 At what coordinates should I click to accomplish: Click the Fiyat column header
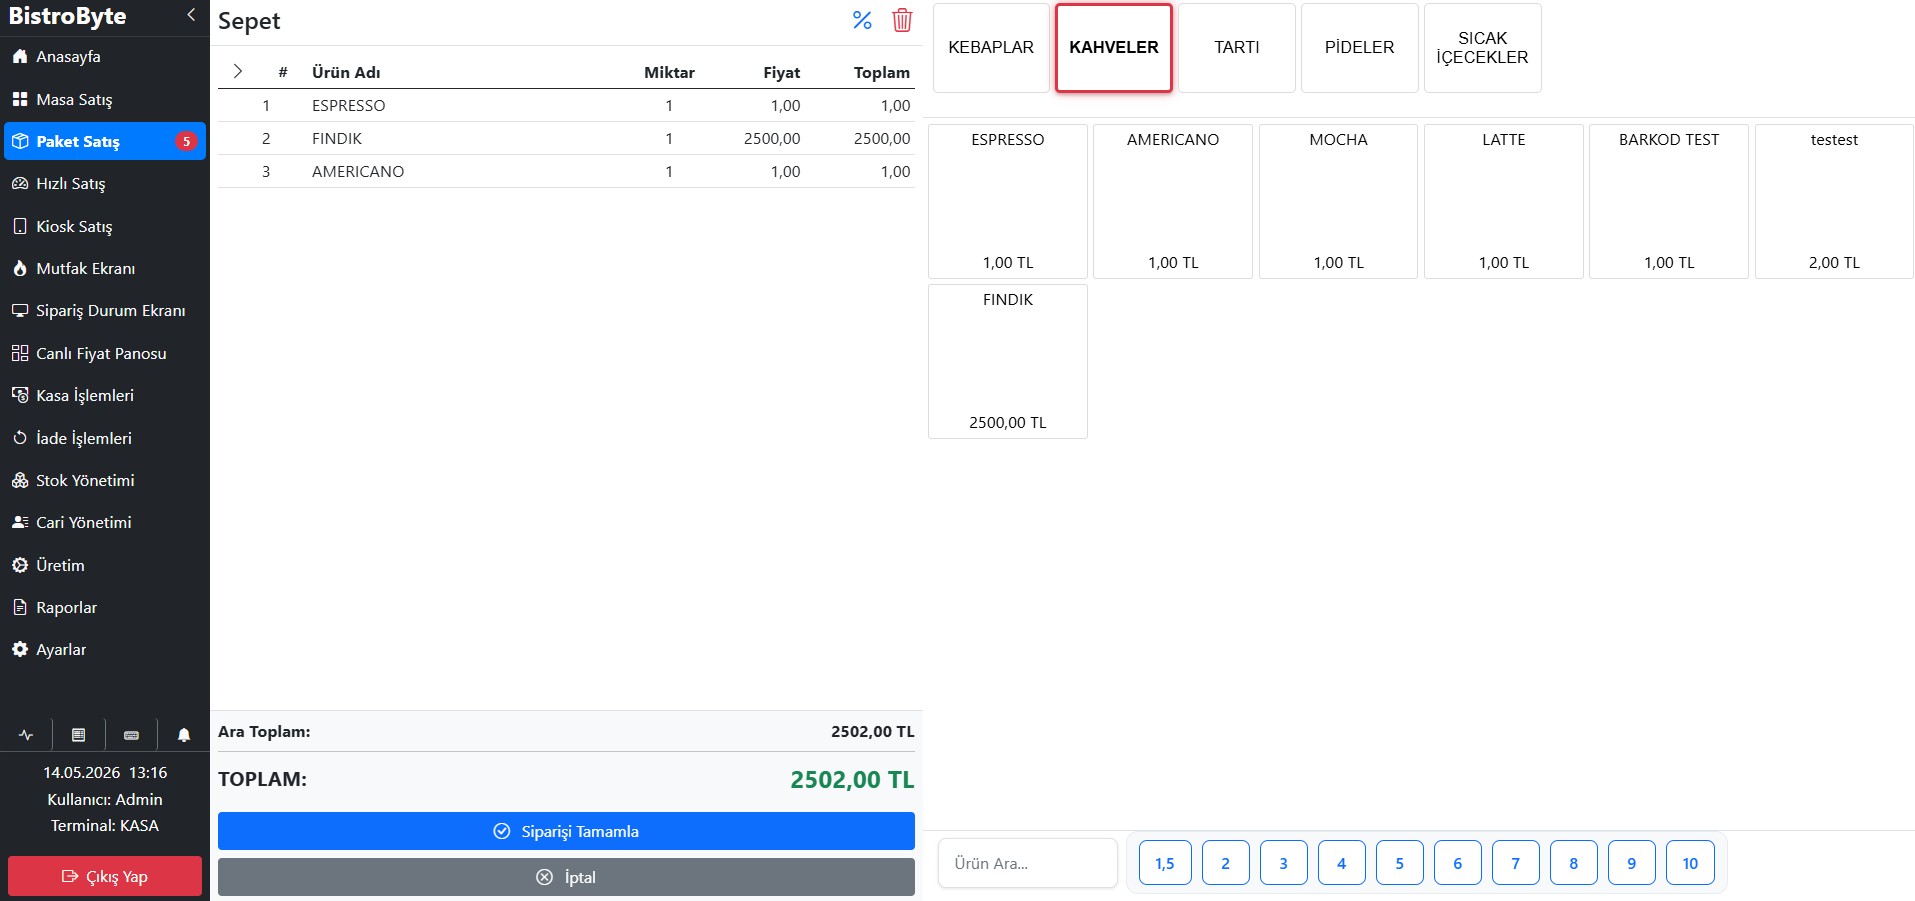click(x=781, y=72)
